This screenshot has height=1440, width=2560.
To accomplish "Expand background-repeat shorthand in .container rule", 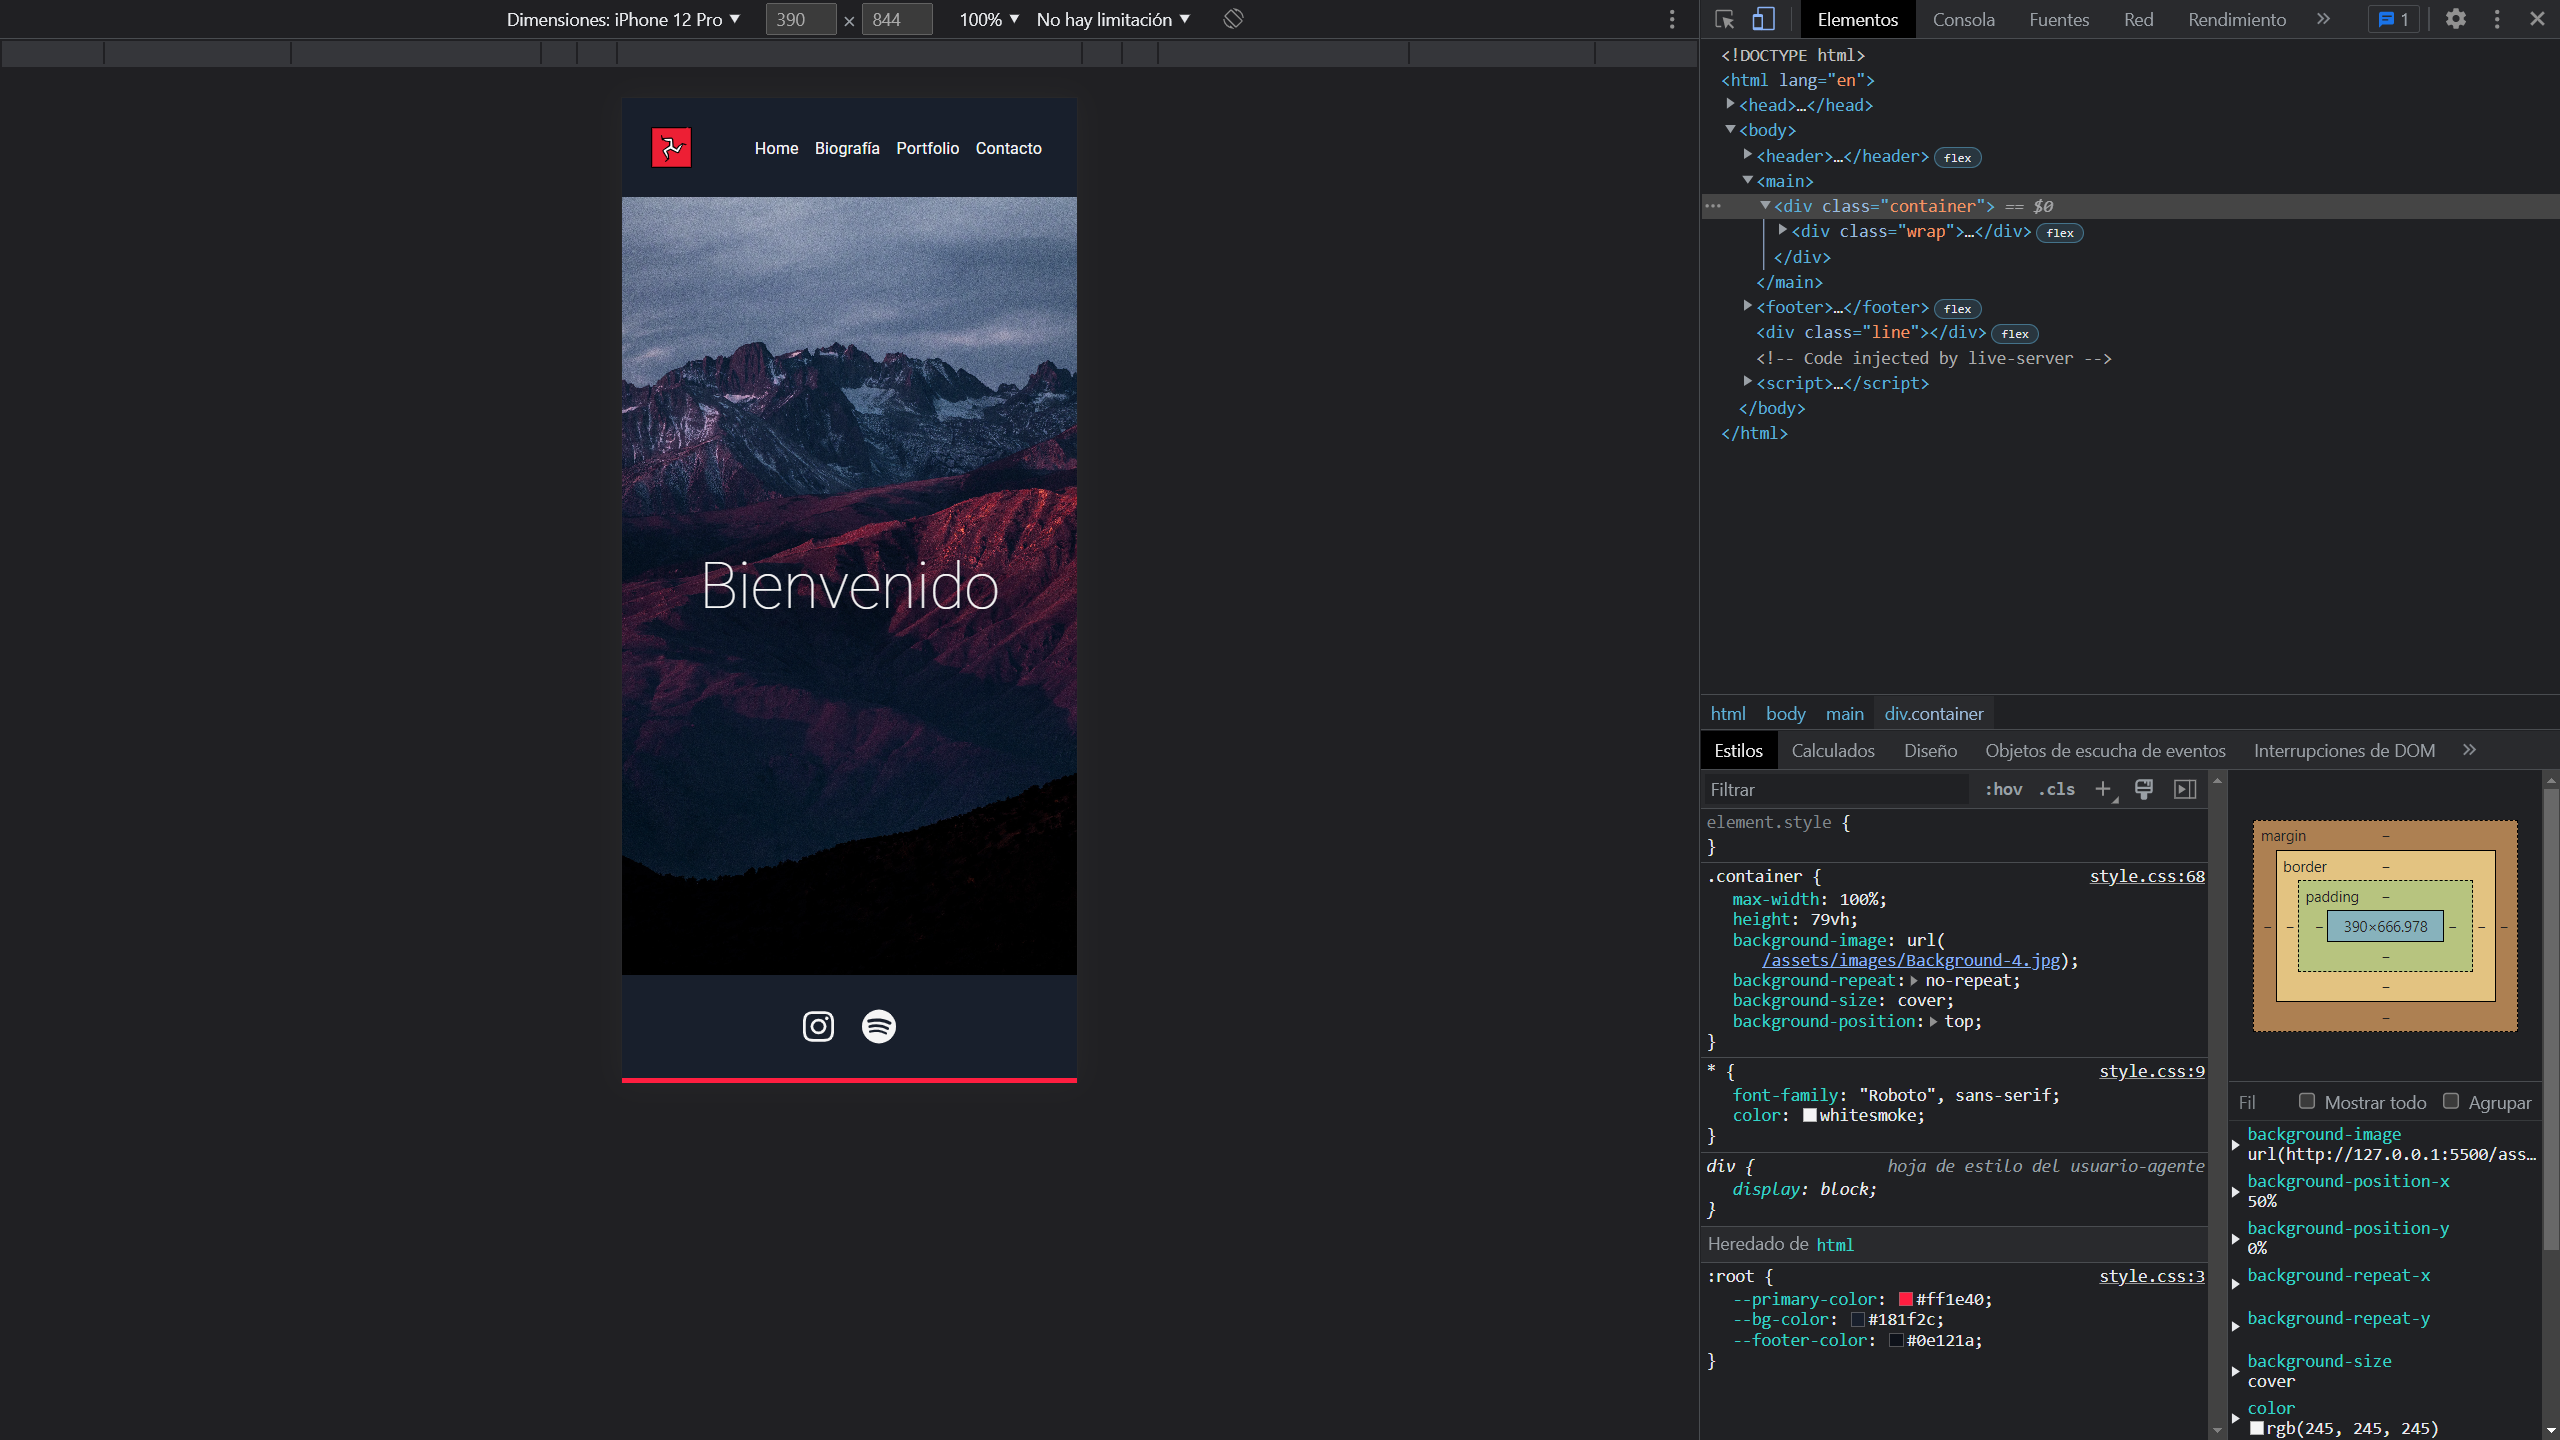I will (x=1914, y=981).
